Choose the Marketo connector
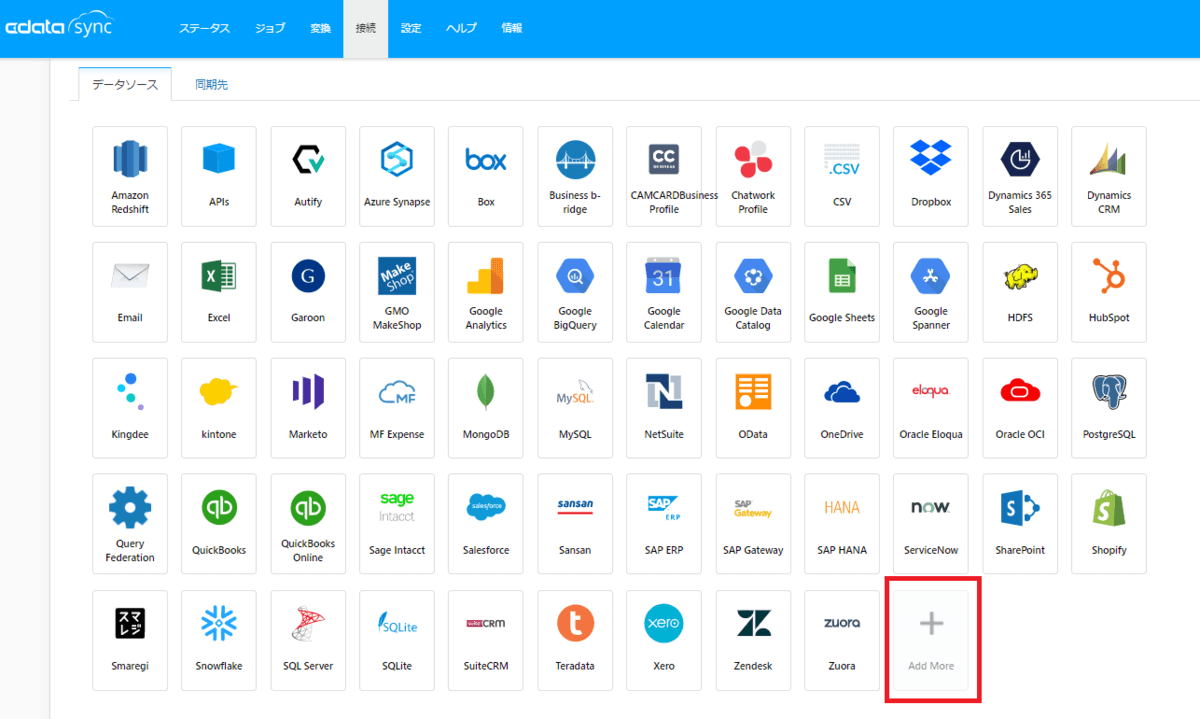The width and height of the screenshot is (1200, 719). pos(308,408)
